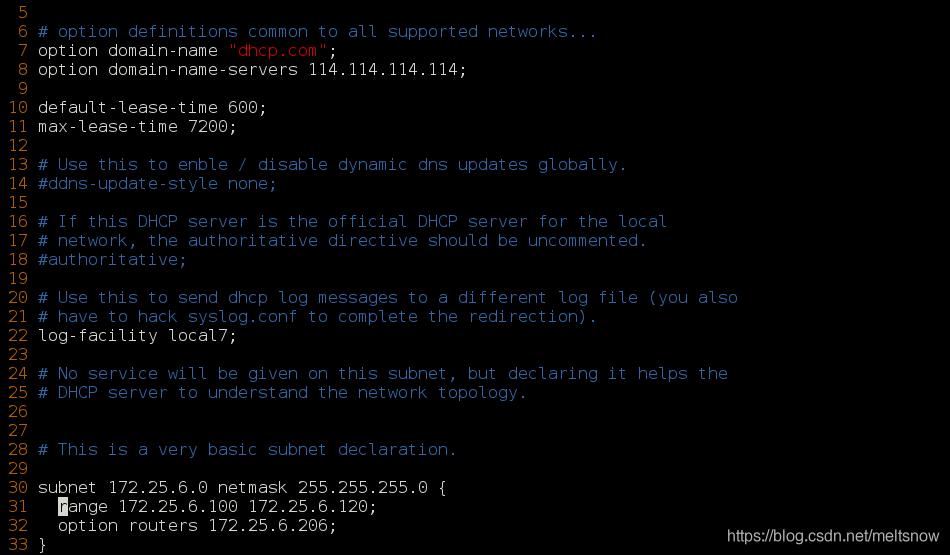The width and height of the screenshot is (950, 555).
Task: Click the default-lease-time value 600
Action: pyautogui.click(x=242, y=107)
